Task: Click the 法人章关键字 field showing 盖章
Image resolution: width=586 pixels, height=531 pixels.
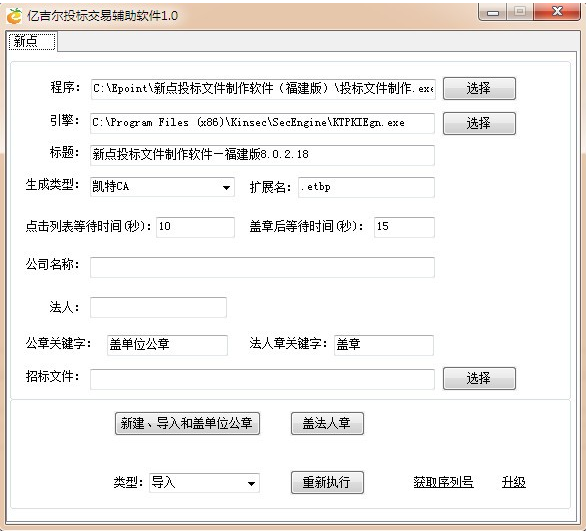Action: (x=384, y=345)
